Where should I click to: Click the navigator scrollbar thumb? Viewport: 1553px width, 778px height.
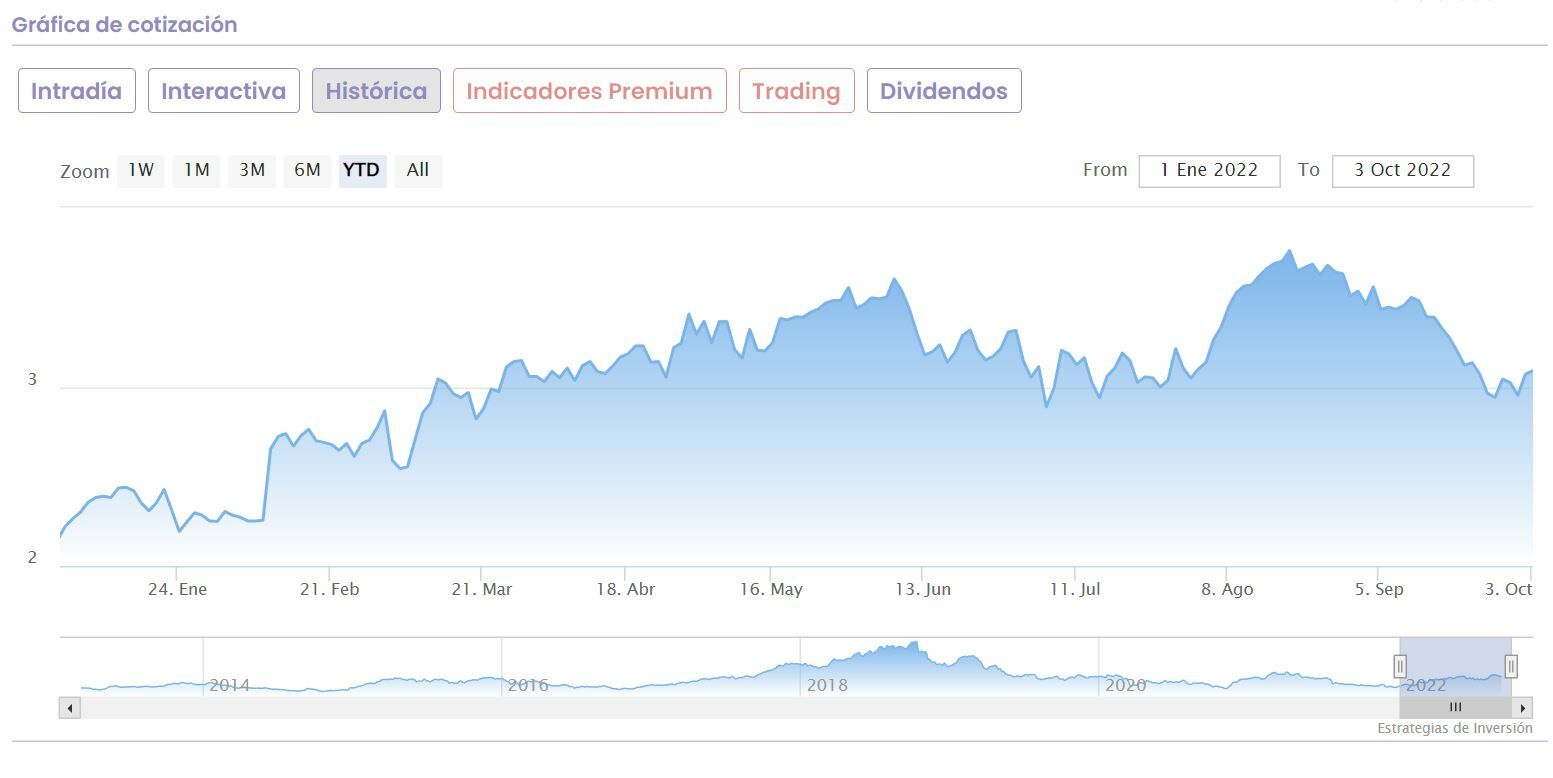(1455, 708)
